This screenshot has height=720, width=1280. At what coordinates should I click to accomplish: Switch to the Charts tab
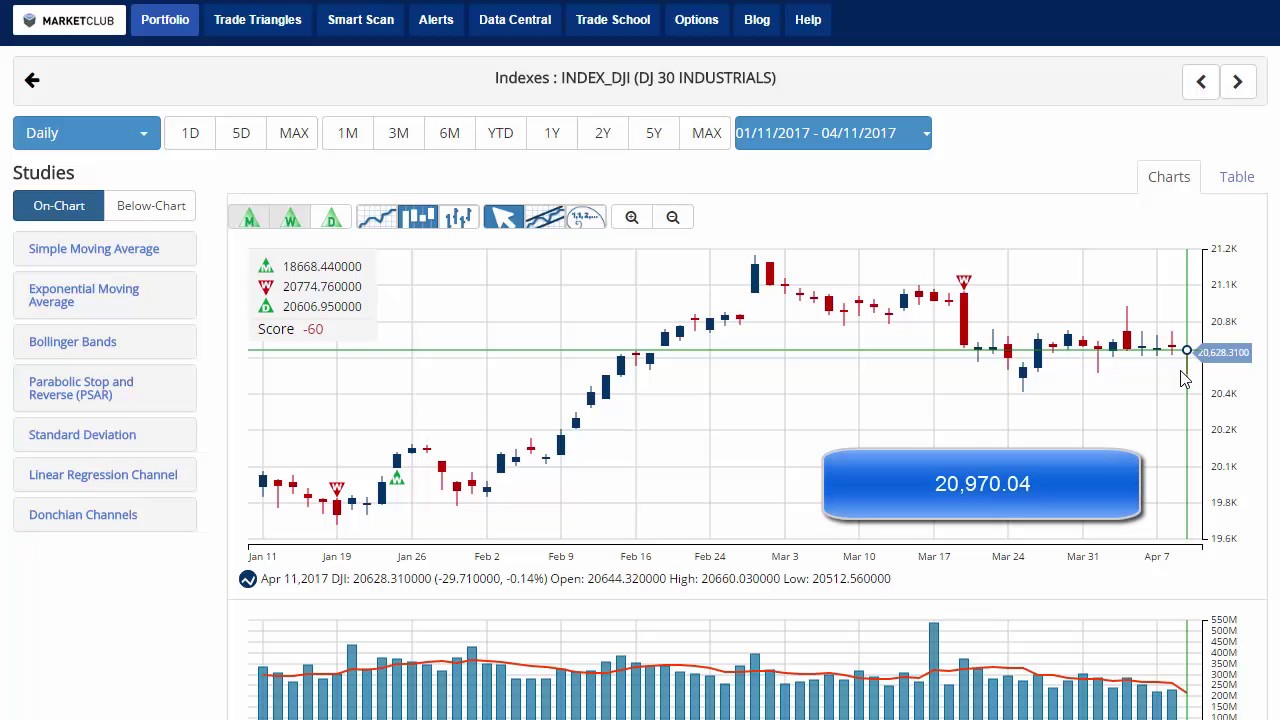point(1169,177)
